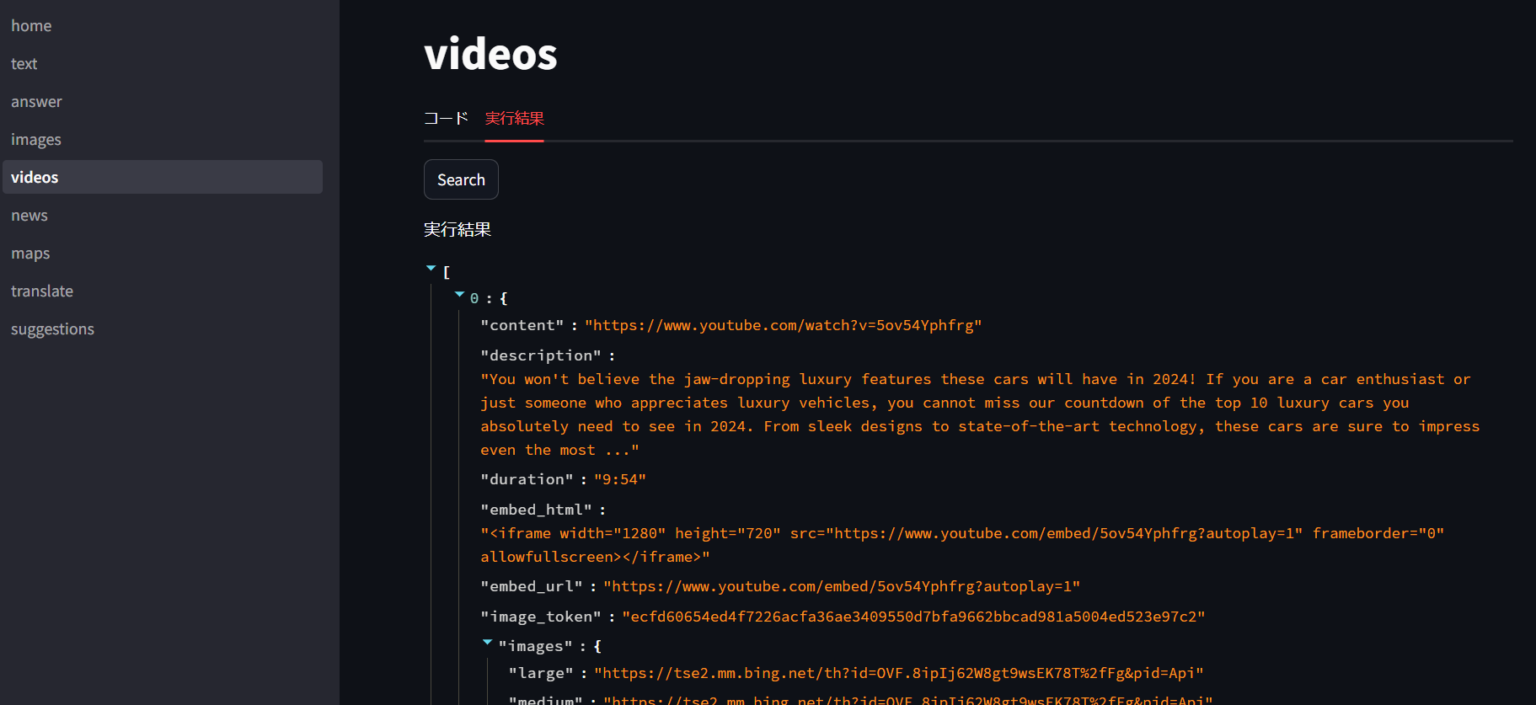Screen dimensions: 1536x705
Task: Open the news section
Action: (29, 215)
